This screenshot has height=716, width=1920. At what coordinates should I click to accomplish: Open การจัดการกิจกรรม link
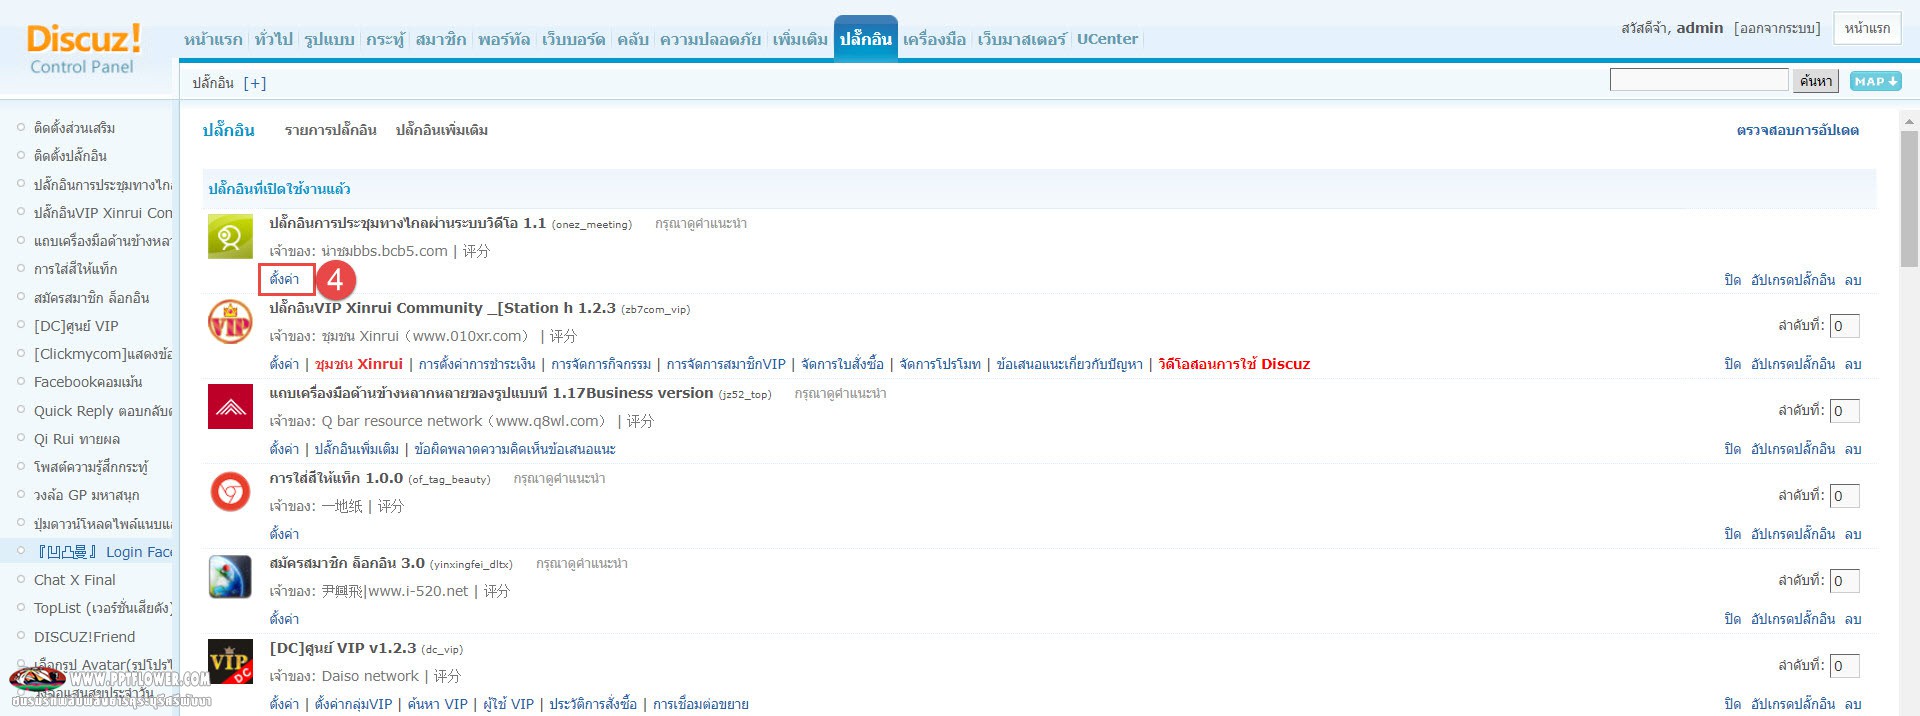(x=601, y=364)
